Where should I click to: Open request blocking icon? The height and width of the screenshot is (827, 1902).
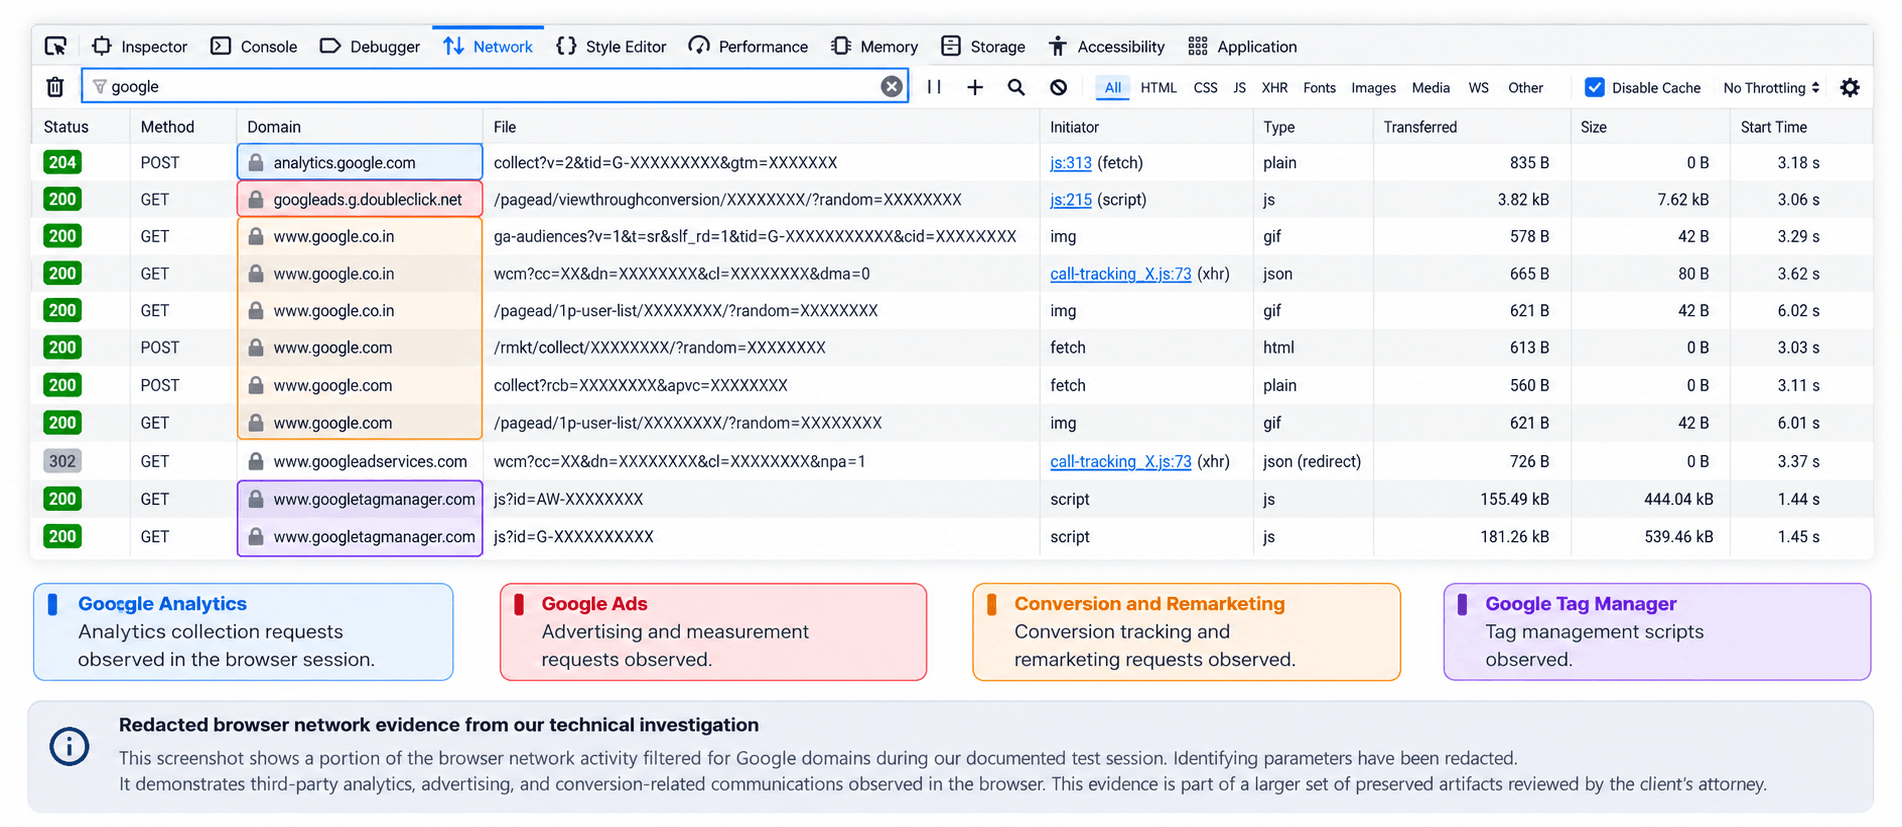pos(1058,87)
